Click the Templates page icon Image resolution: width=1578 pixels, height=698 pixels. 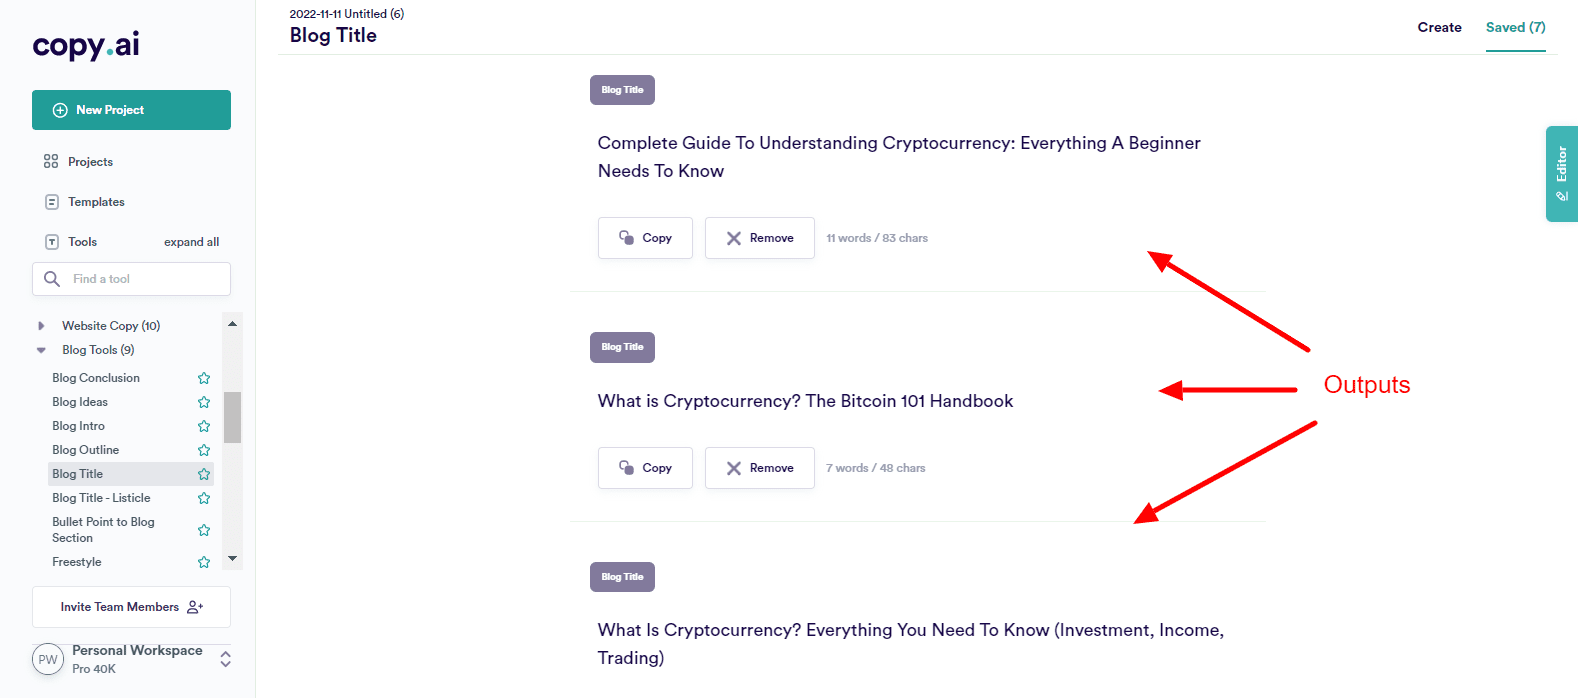pyautogui.click(x=52, y=202)
